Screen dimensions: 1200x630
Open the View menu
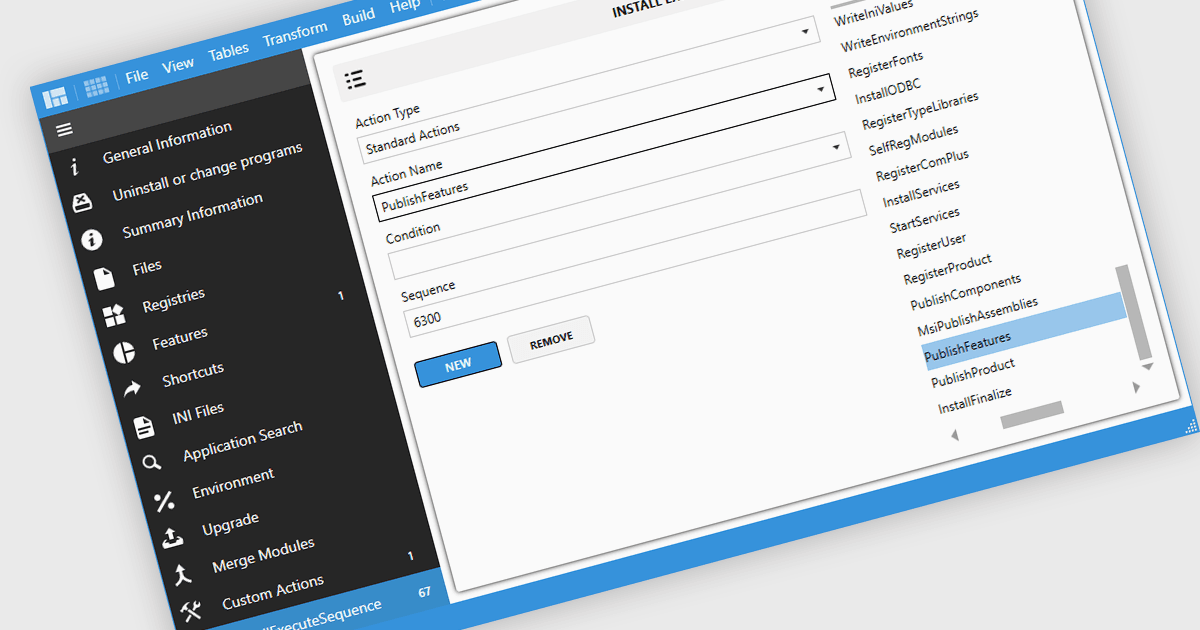click(x=178, y=65)
